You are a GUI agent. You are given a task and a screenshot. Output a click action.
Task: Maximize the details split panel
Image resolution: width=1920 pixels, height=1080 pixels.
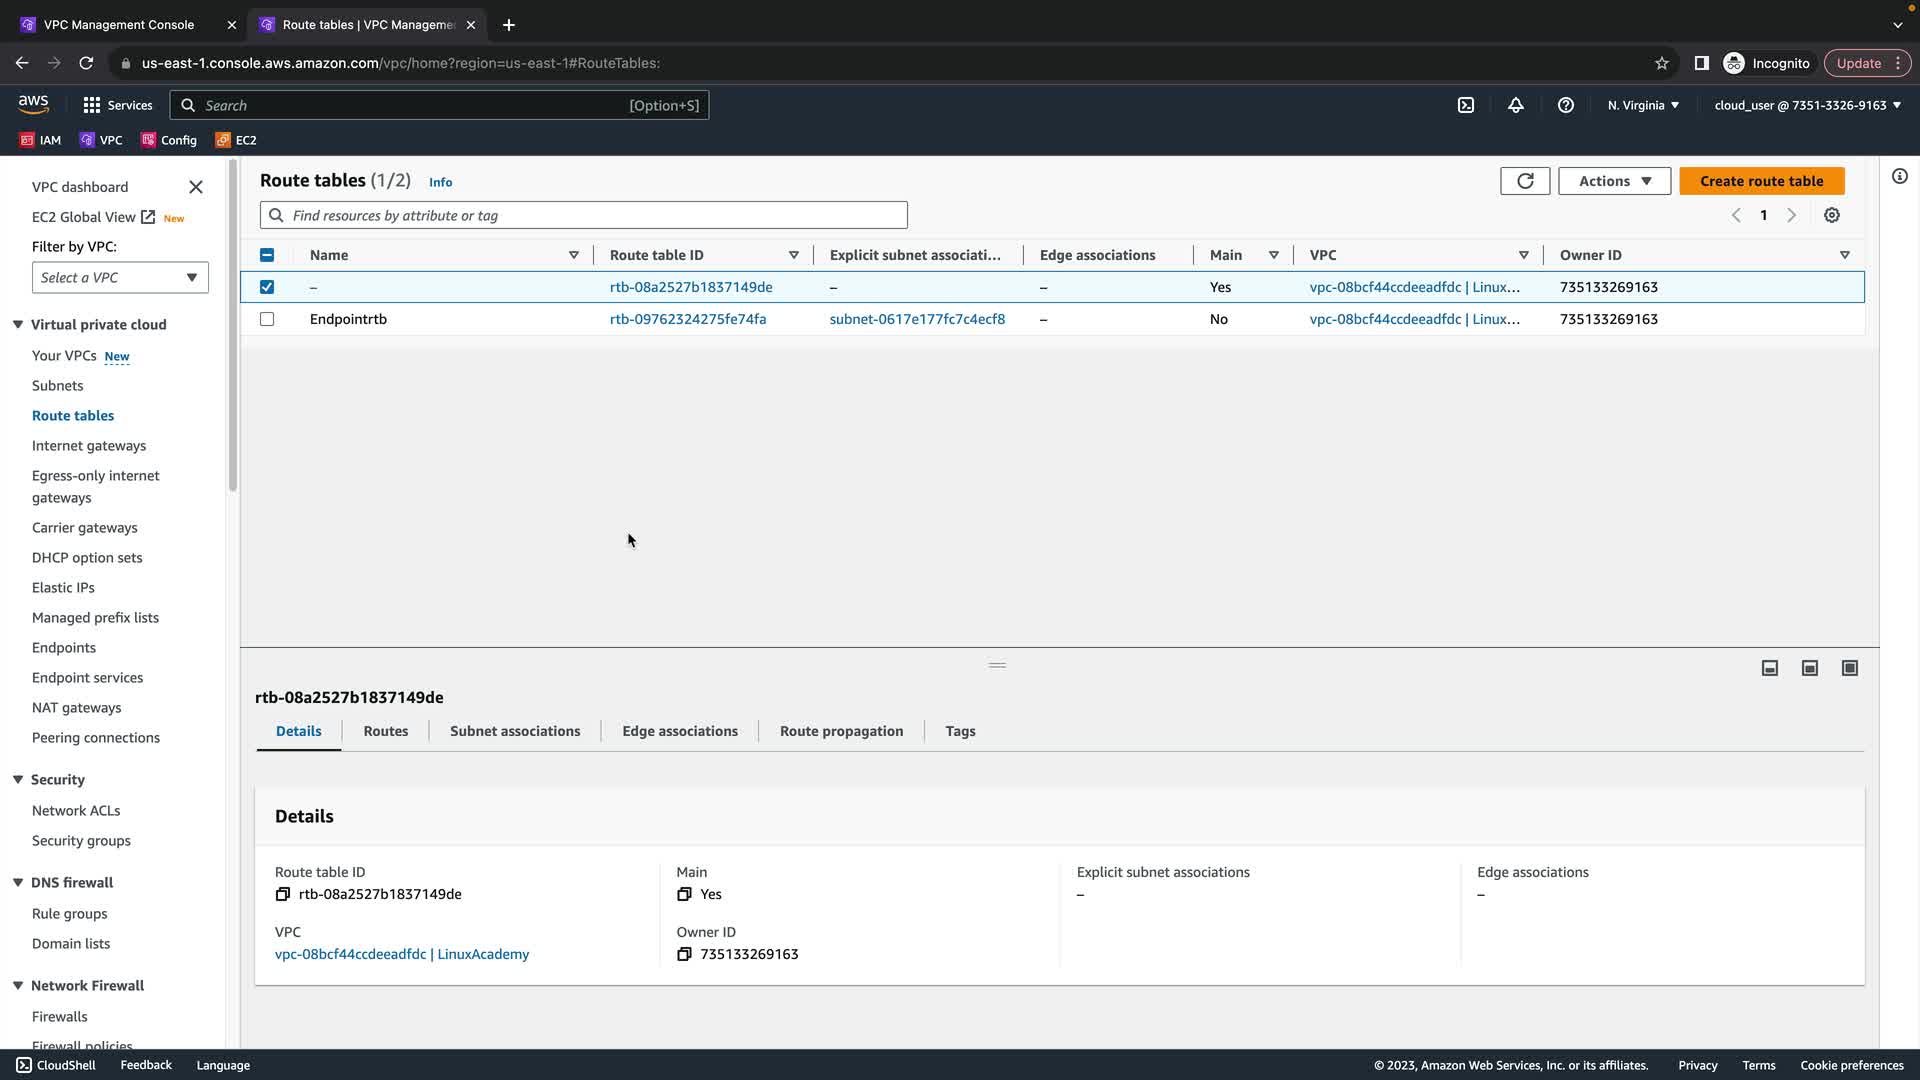(1849, 668)
